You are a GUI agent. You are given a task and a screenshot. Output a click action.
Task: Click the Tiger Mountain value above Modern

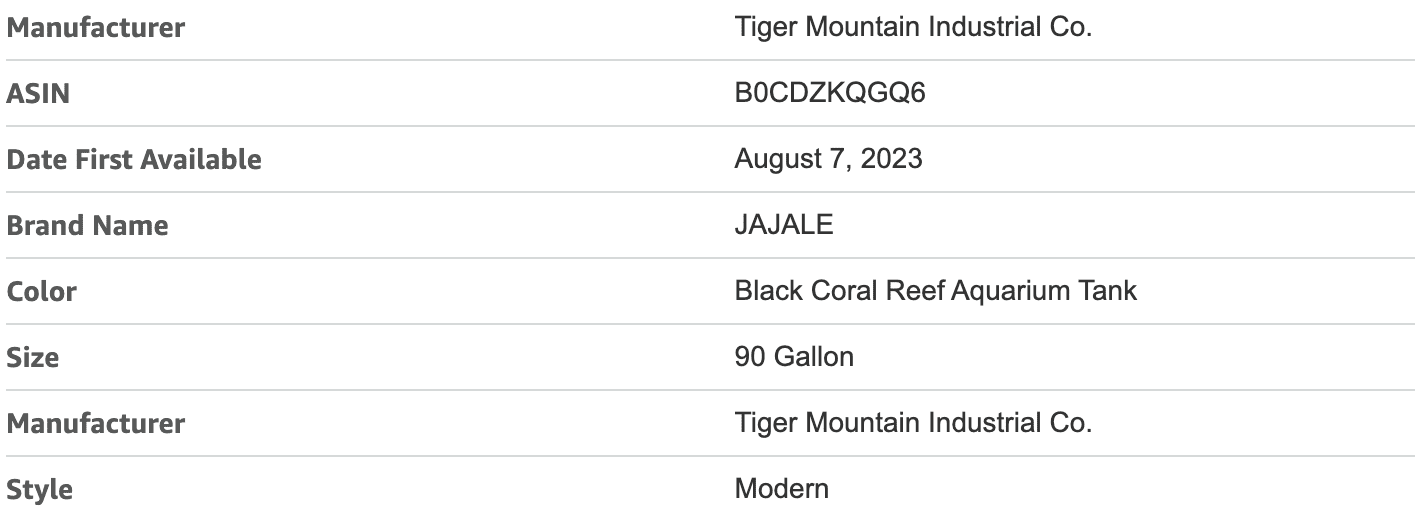(913, 422)
